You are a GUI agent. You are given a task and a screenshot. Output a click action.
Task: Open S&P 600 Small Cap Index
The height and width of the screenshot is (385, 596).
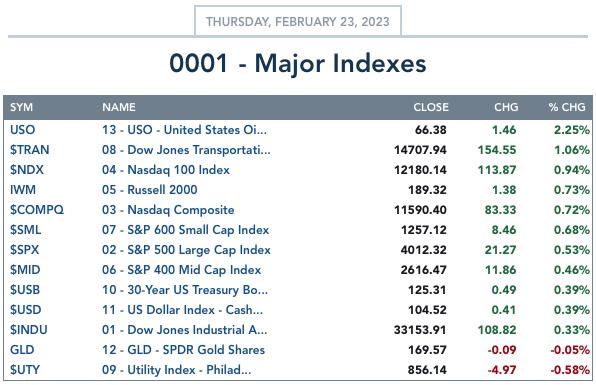point(185,230)
